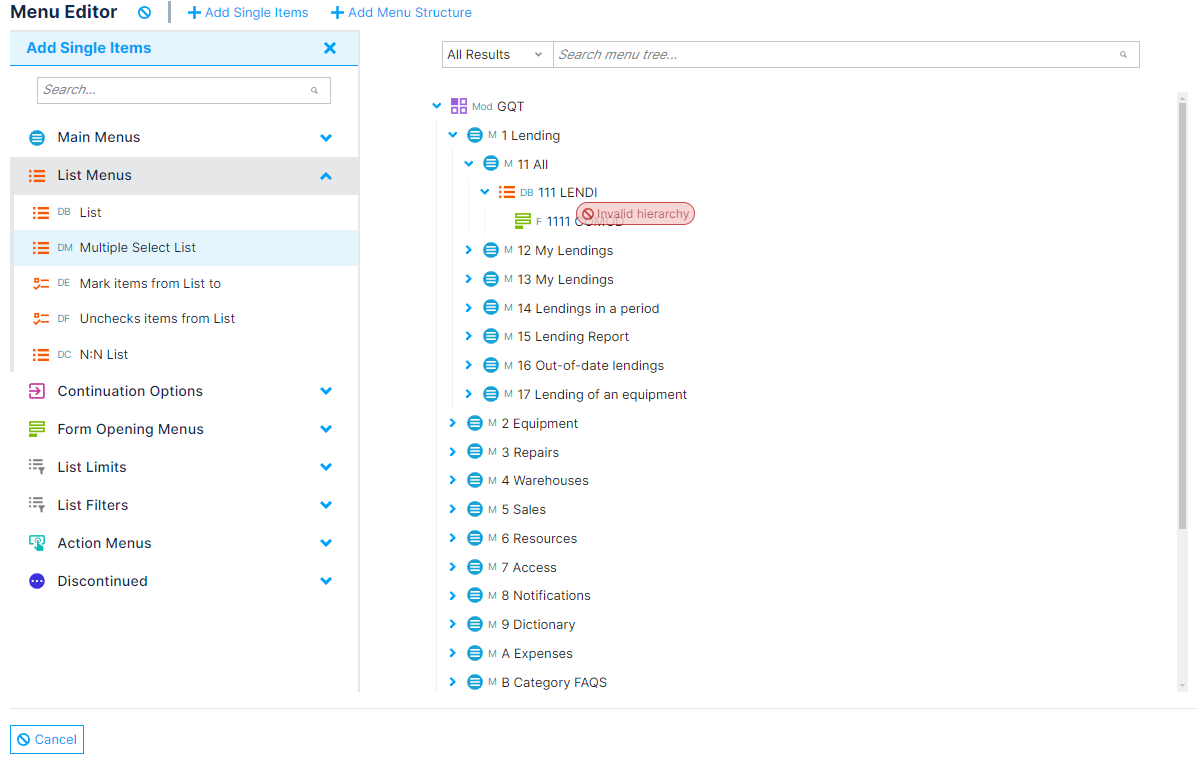
Task: Click the Unchecks items from List icon
Action: pos(40,319)
